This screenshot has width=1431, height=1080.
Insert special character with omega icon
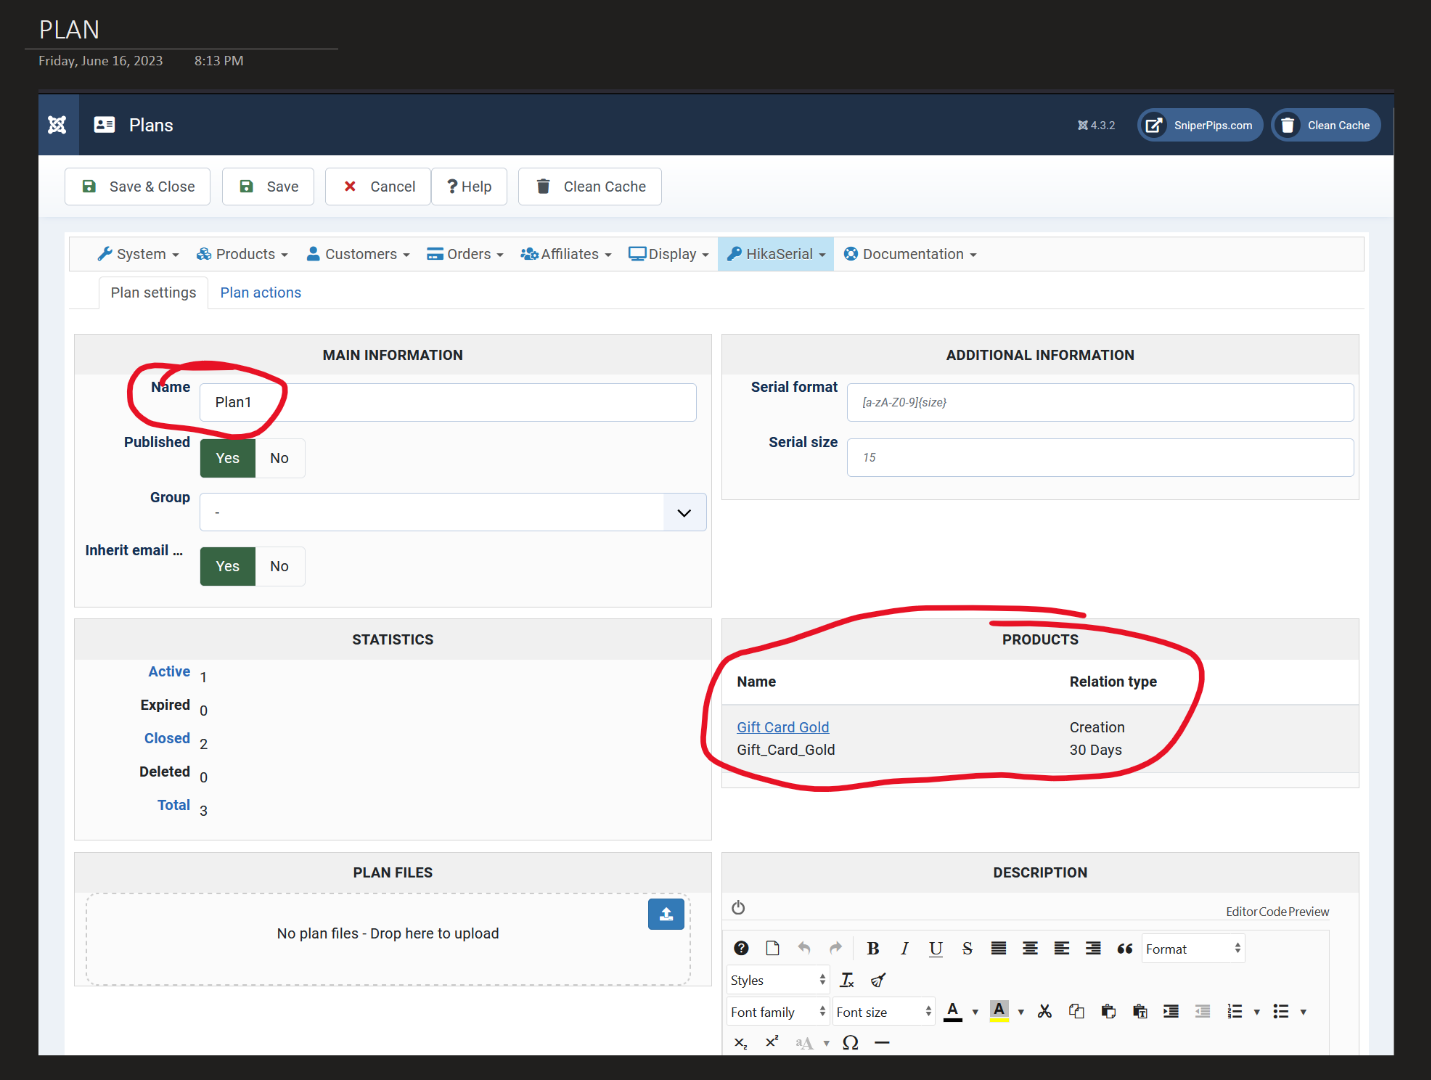850,1043
